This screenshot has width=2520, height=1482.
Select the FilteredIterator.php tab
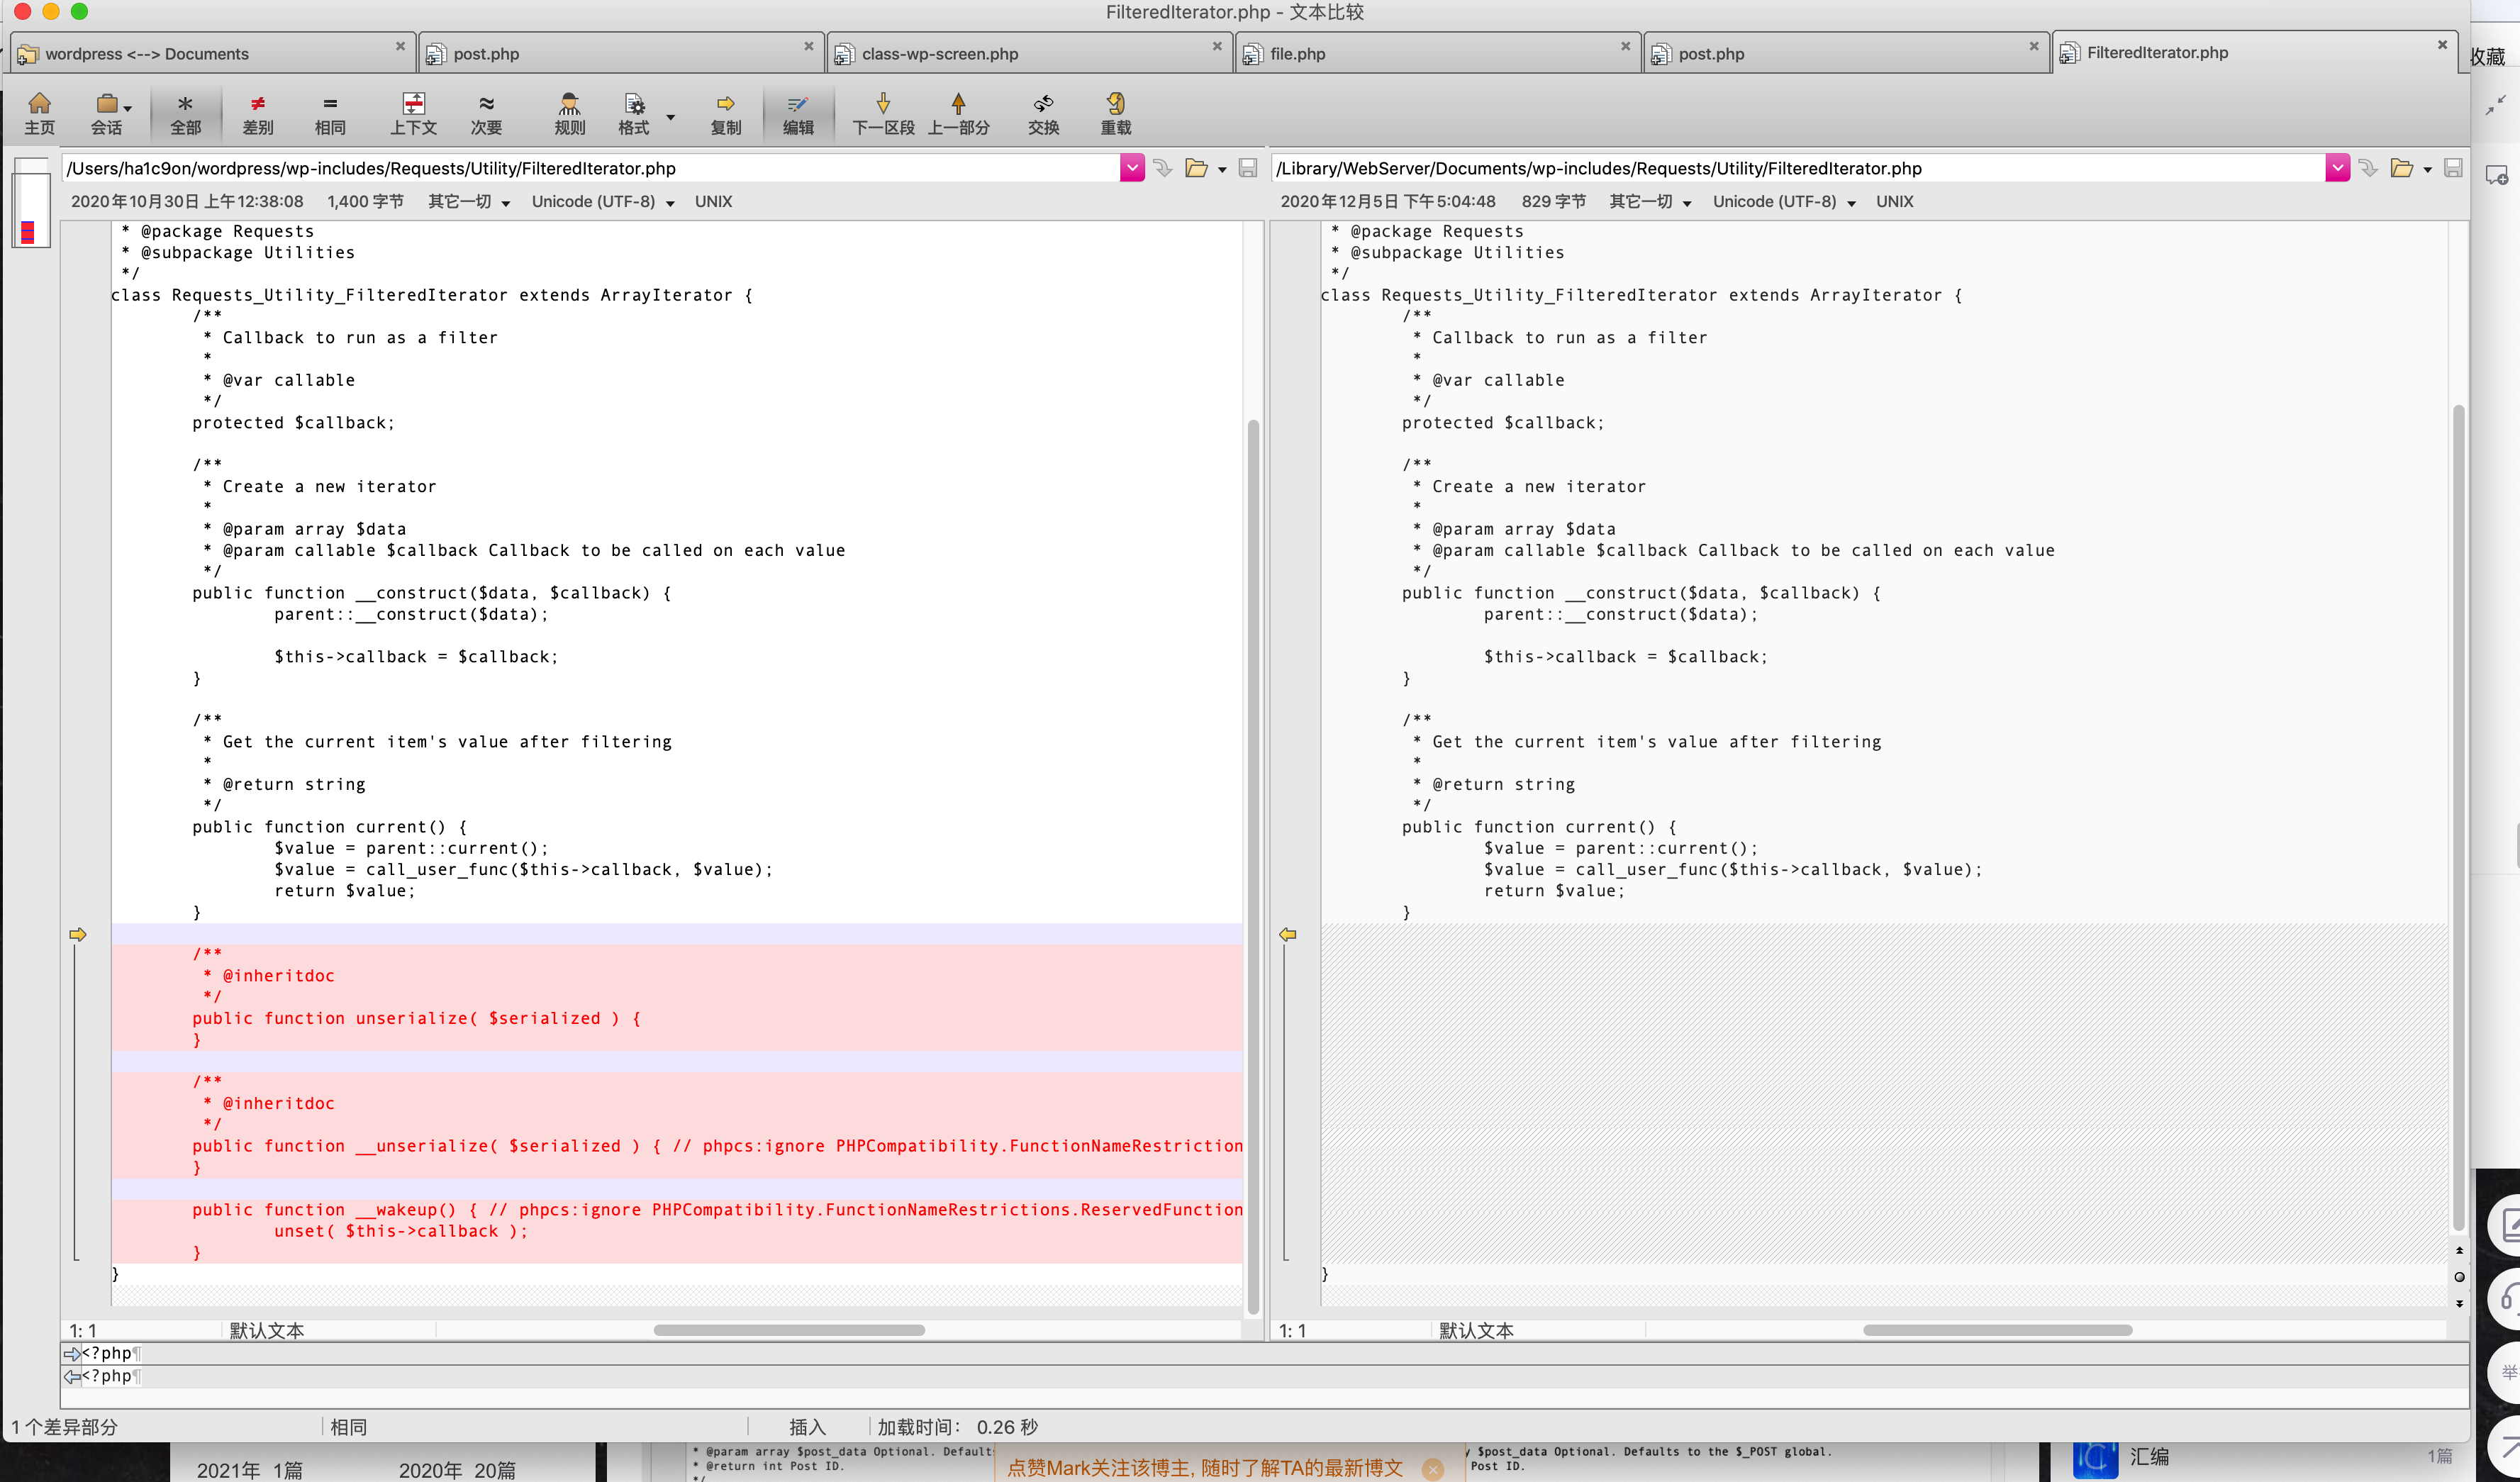pyautogui.click(x=2254, y=52)
